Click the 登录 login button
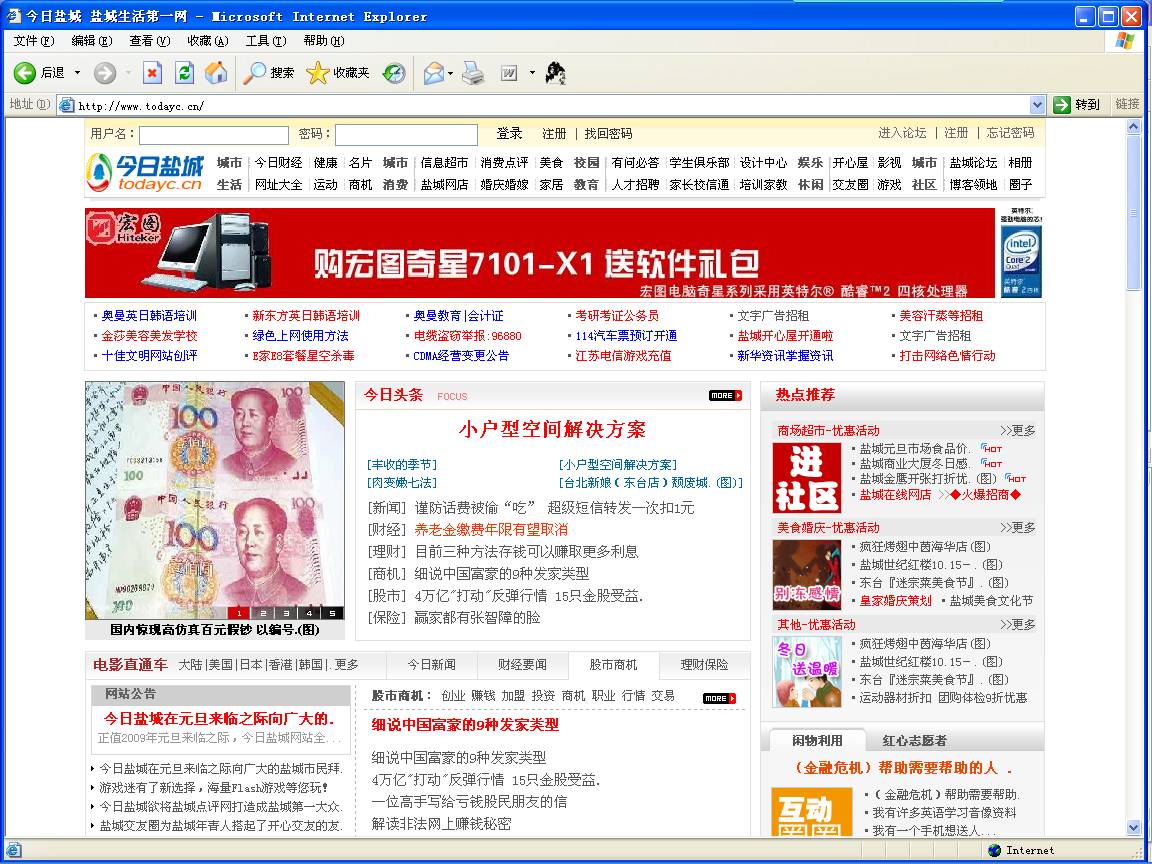The image size is (1152, 864). pyautogui.click(x=509, y=134)
